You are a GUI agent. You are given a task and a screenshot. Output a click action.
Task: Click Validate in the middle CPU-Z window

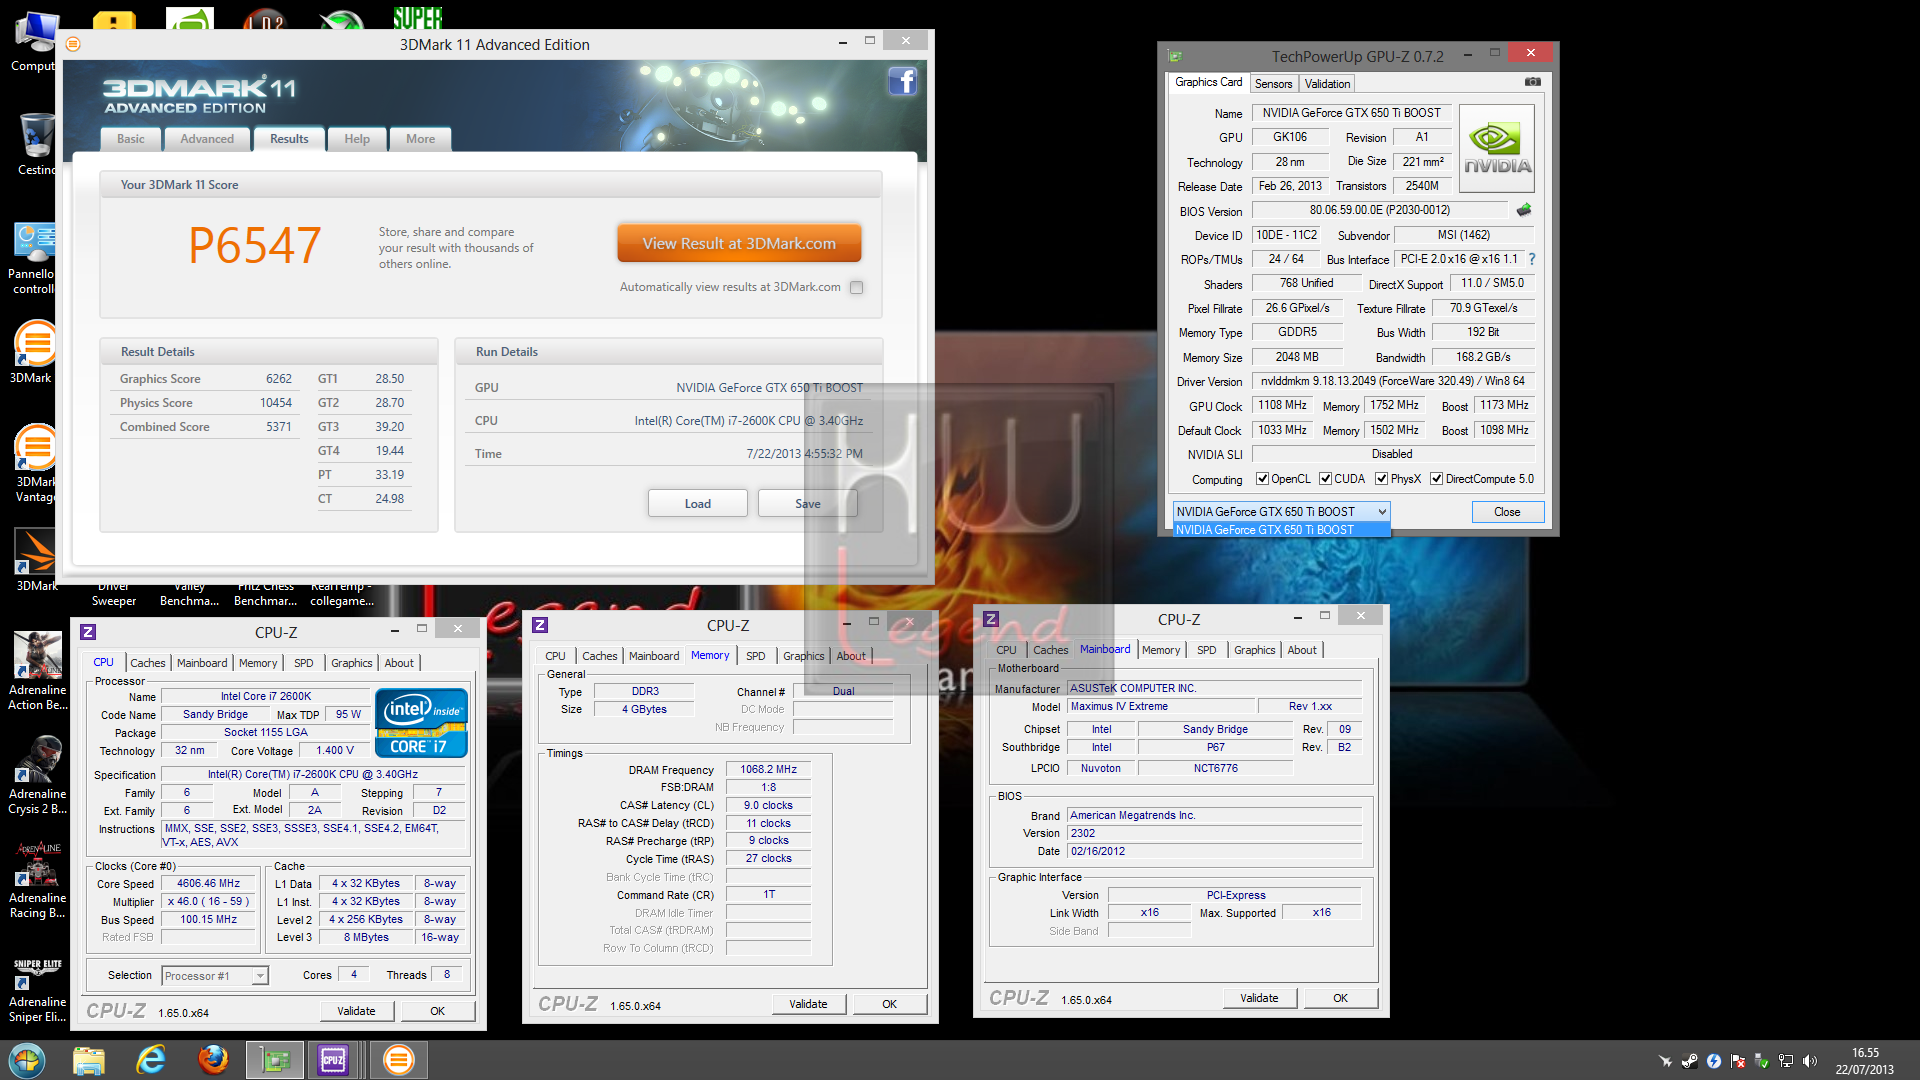click(x=808, y=1004)
